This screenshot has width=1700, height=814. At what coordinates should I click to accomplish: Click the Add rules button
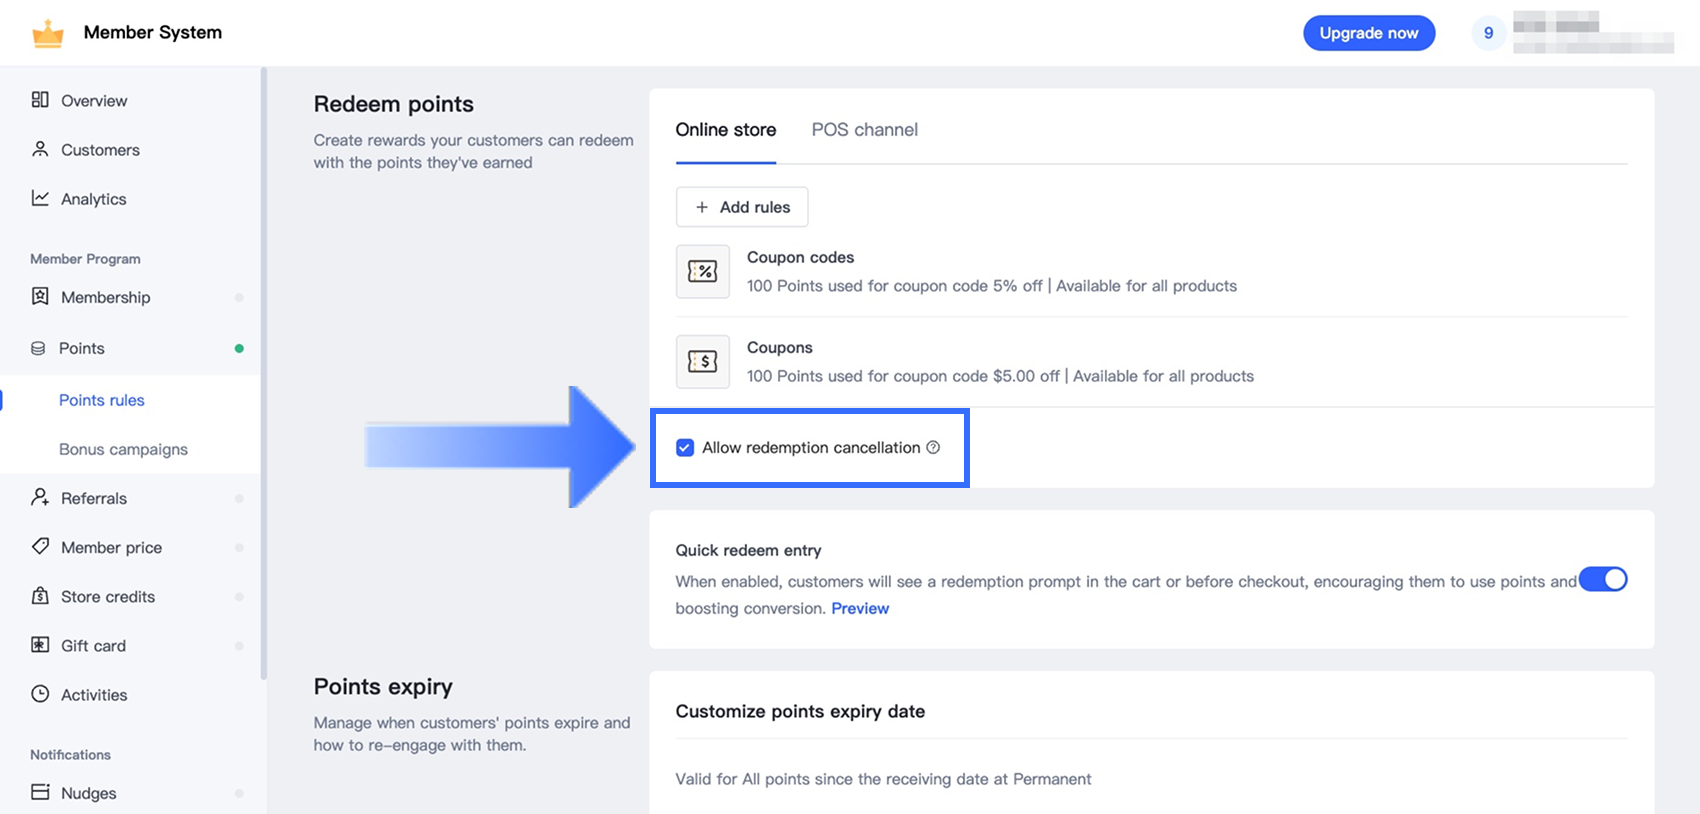(742, 207)
